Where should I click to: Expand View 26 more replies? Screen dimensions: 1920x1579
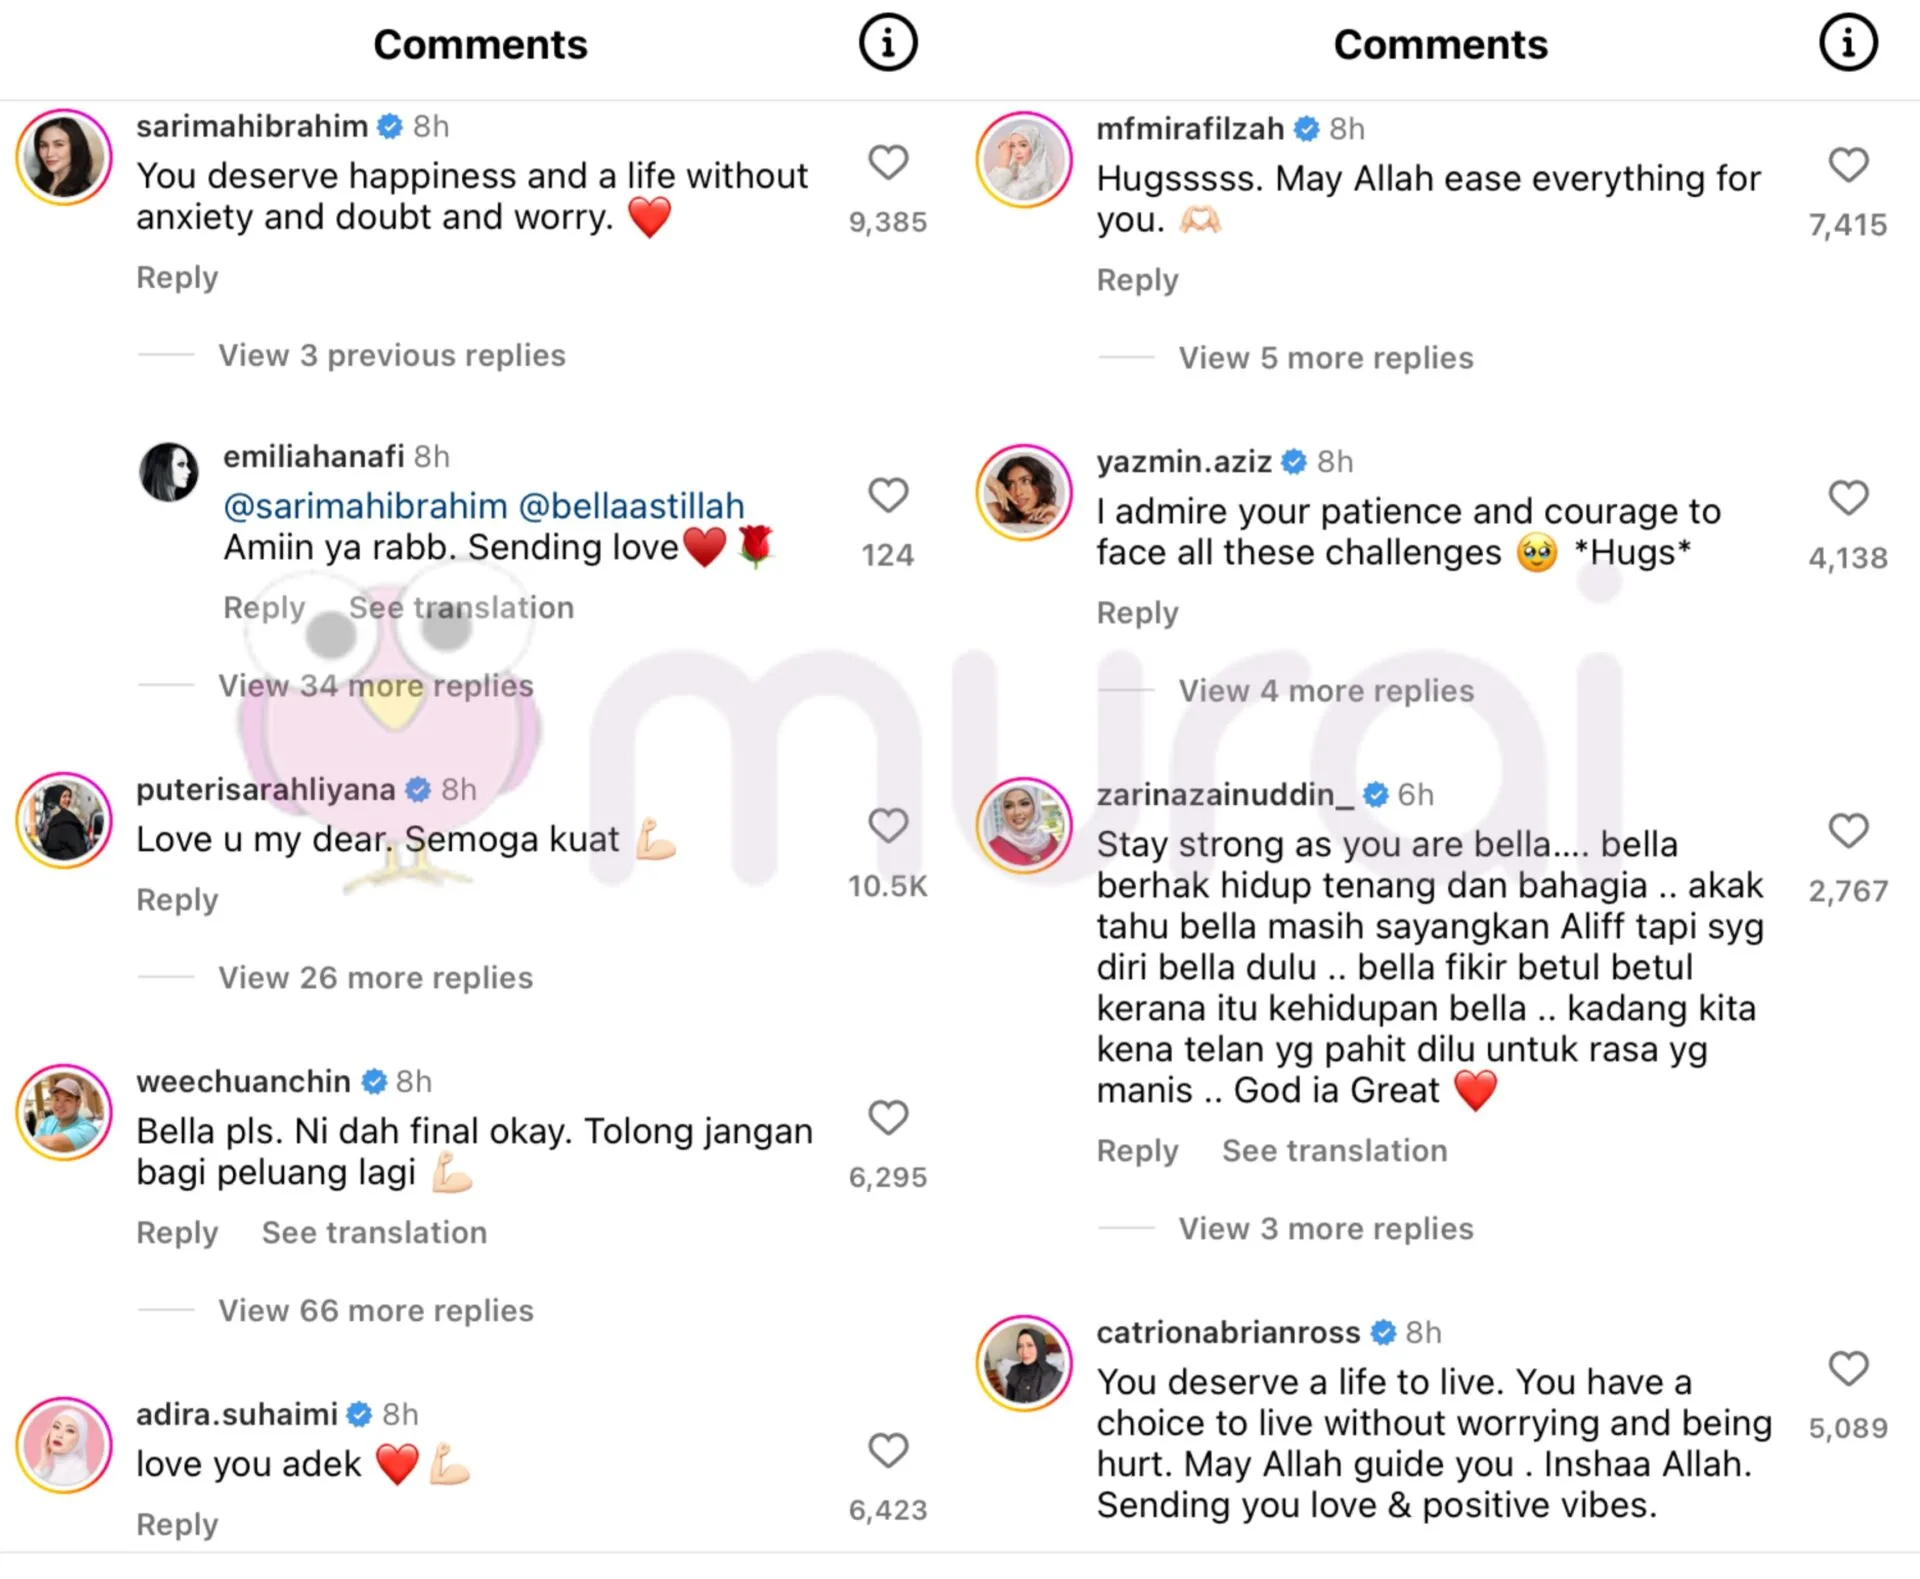pos(375,977)
